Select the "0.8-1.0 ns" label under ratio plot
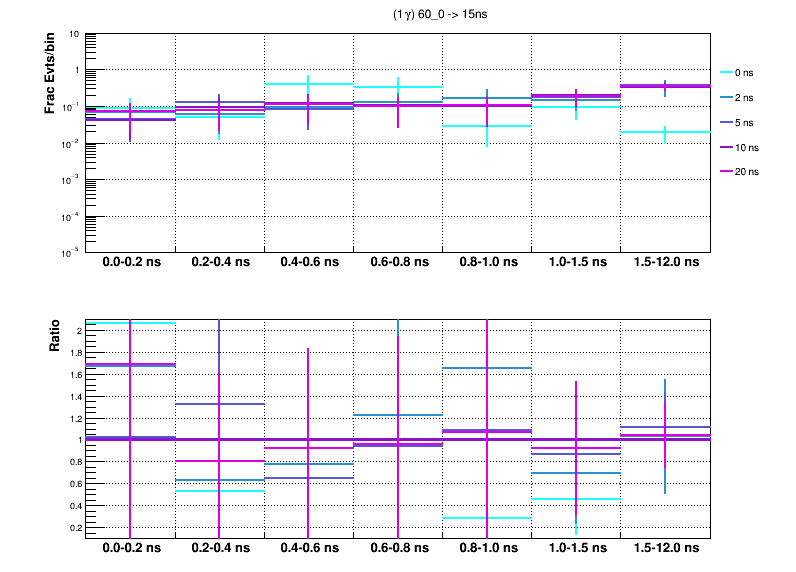The width and height of the screenshot is (796, 572). [x=487, y=549]
